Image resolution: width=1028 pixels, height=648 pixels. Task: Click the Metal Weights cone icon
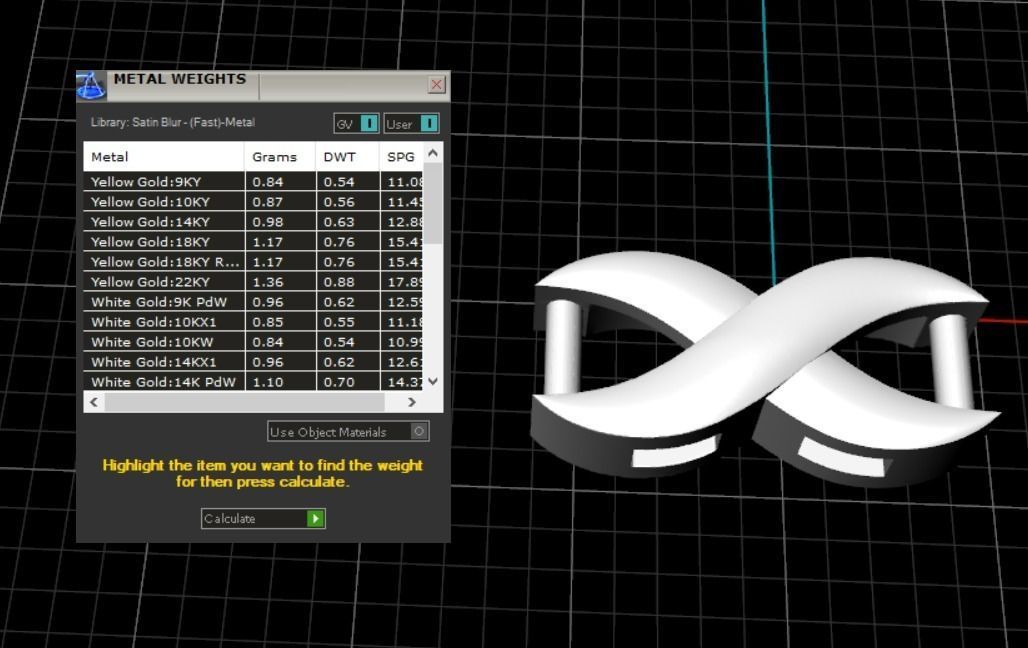click(x=90, y=86)
